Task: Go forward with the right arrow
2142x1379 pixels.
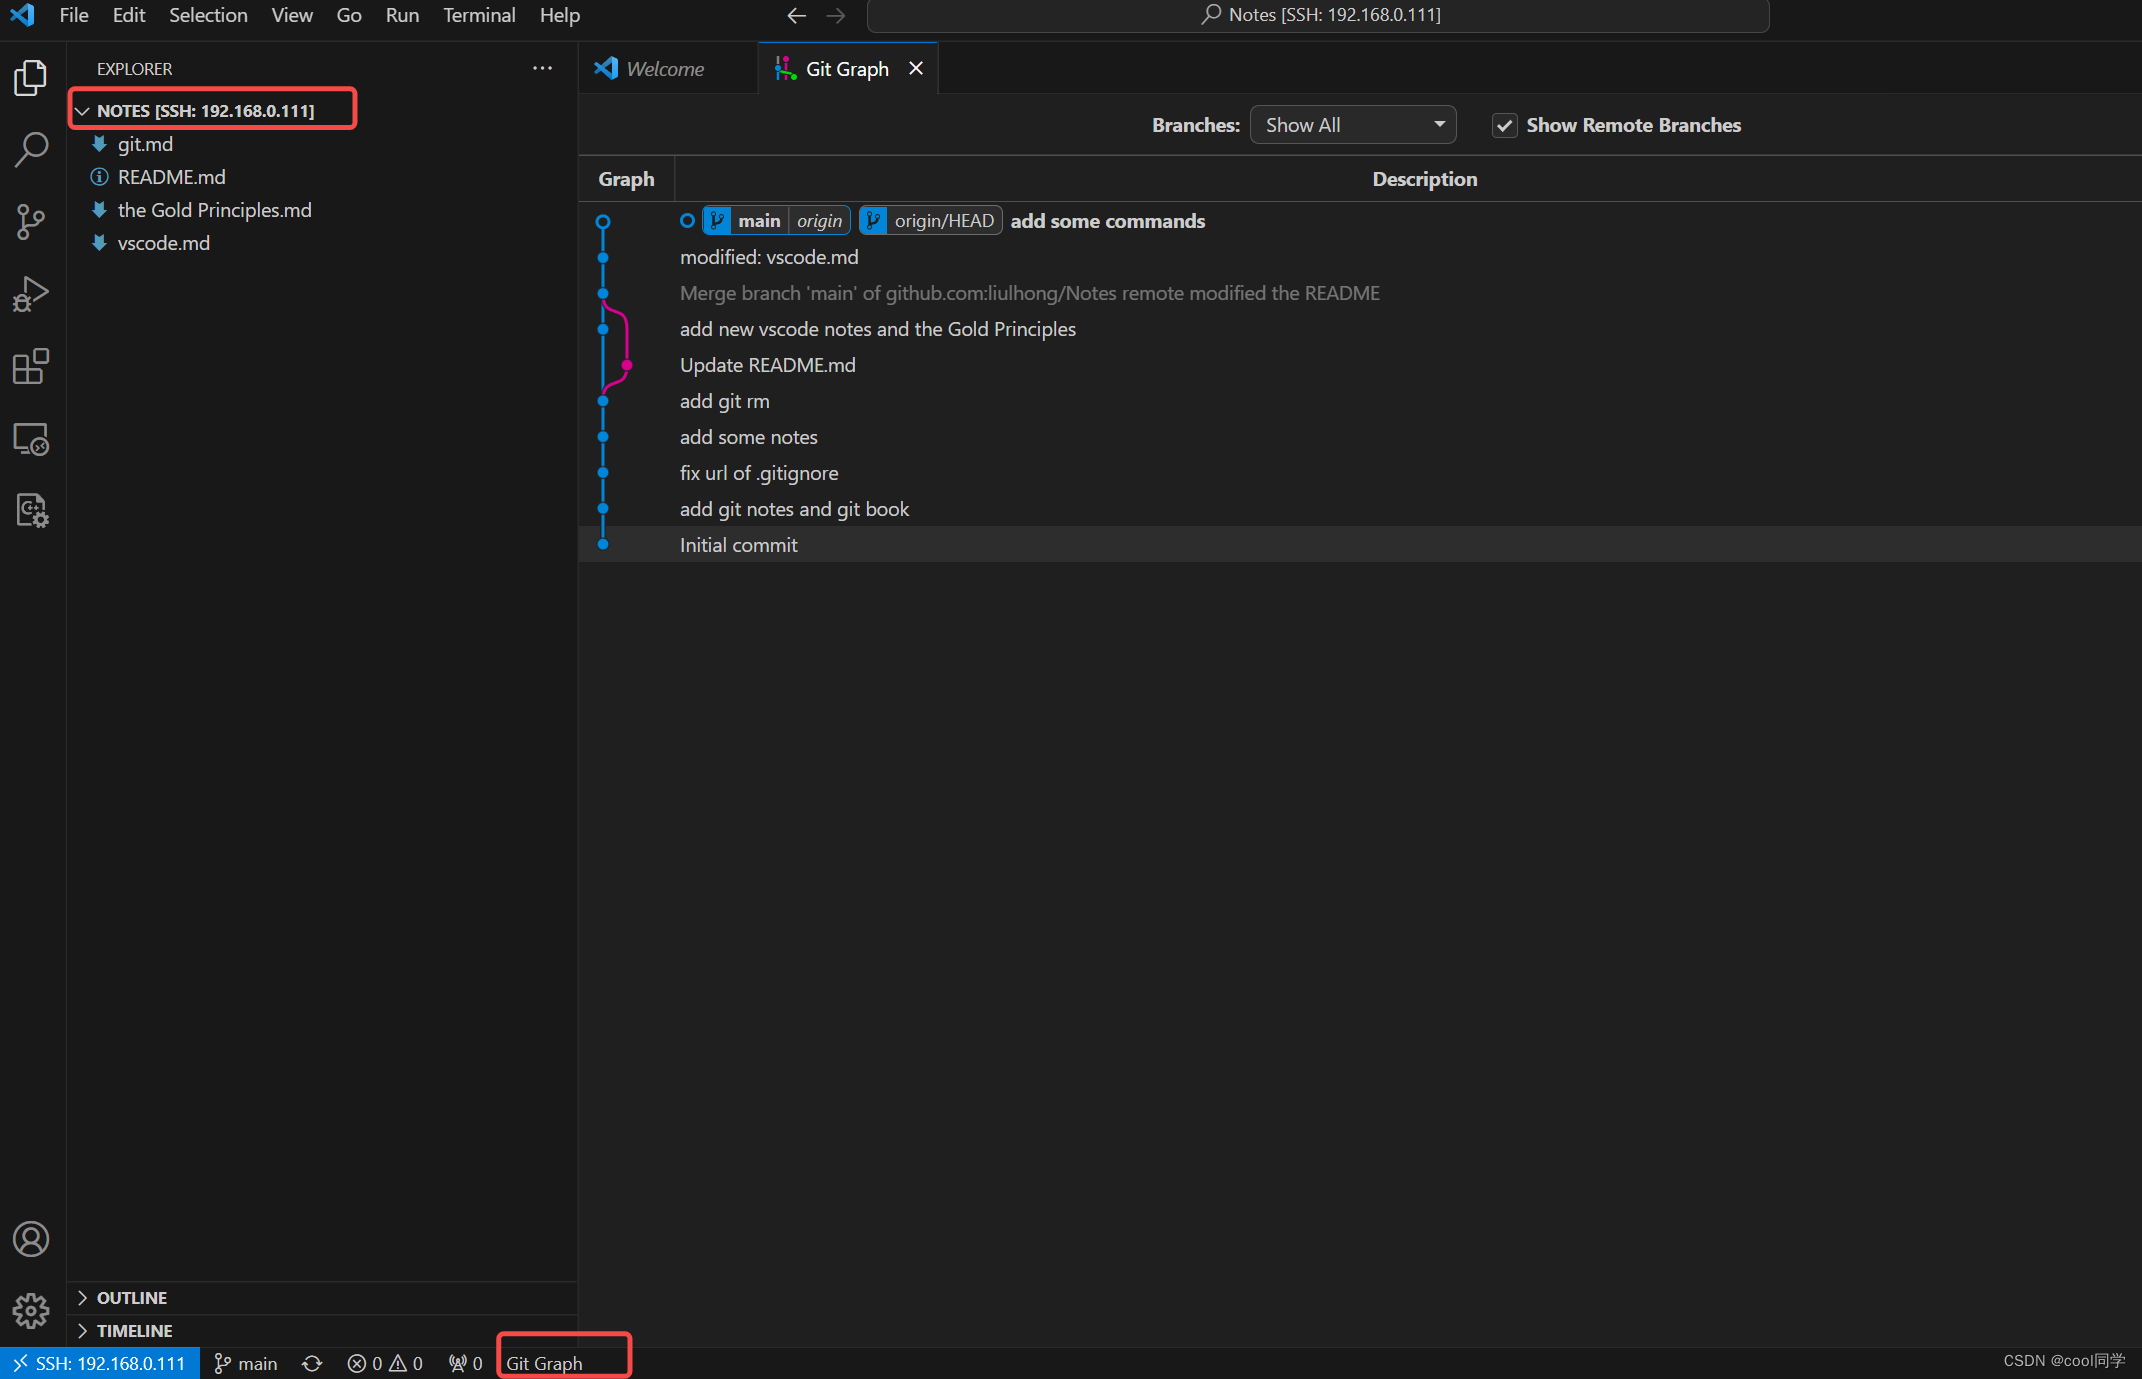Action: (836, 15)
